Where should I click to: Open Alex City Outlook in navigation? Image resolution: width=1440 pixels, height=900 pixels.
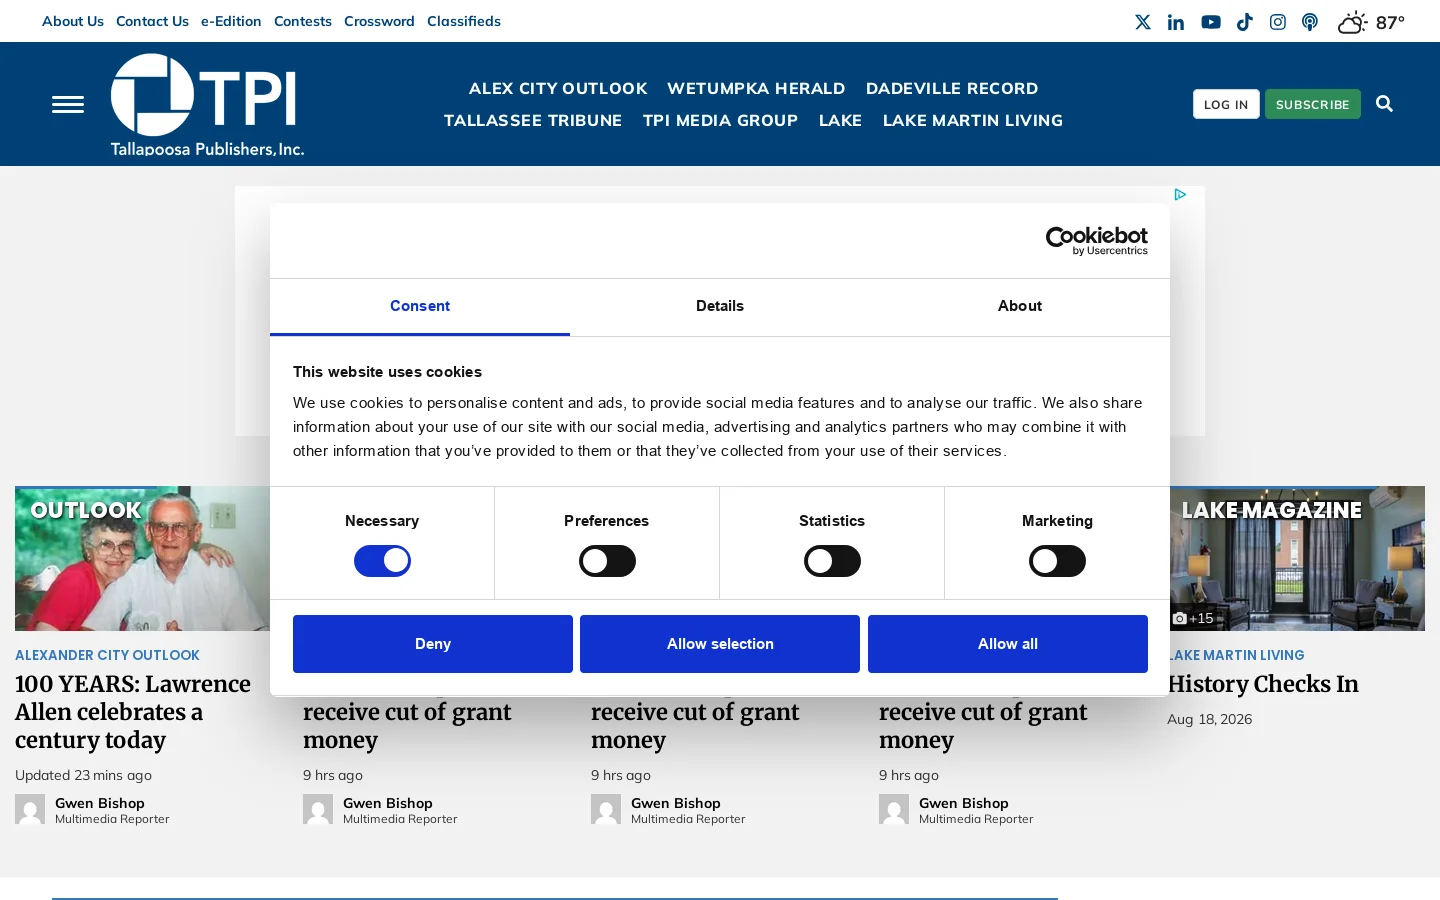pyautogui.click(x=558, y=88)
